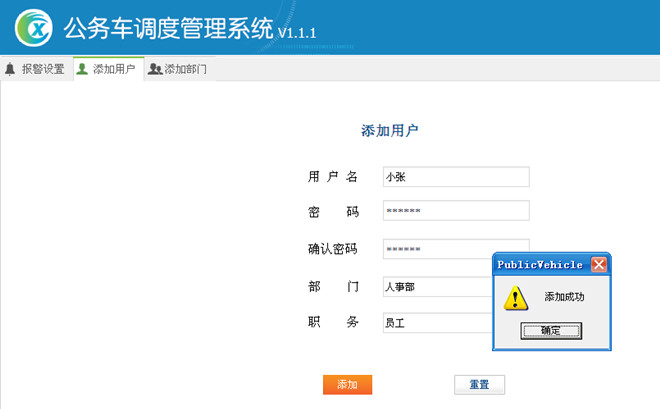Confirm the dialog by pressing 确定
The width and height of the screenshot is (660, 409).
[551, 330]
